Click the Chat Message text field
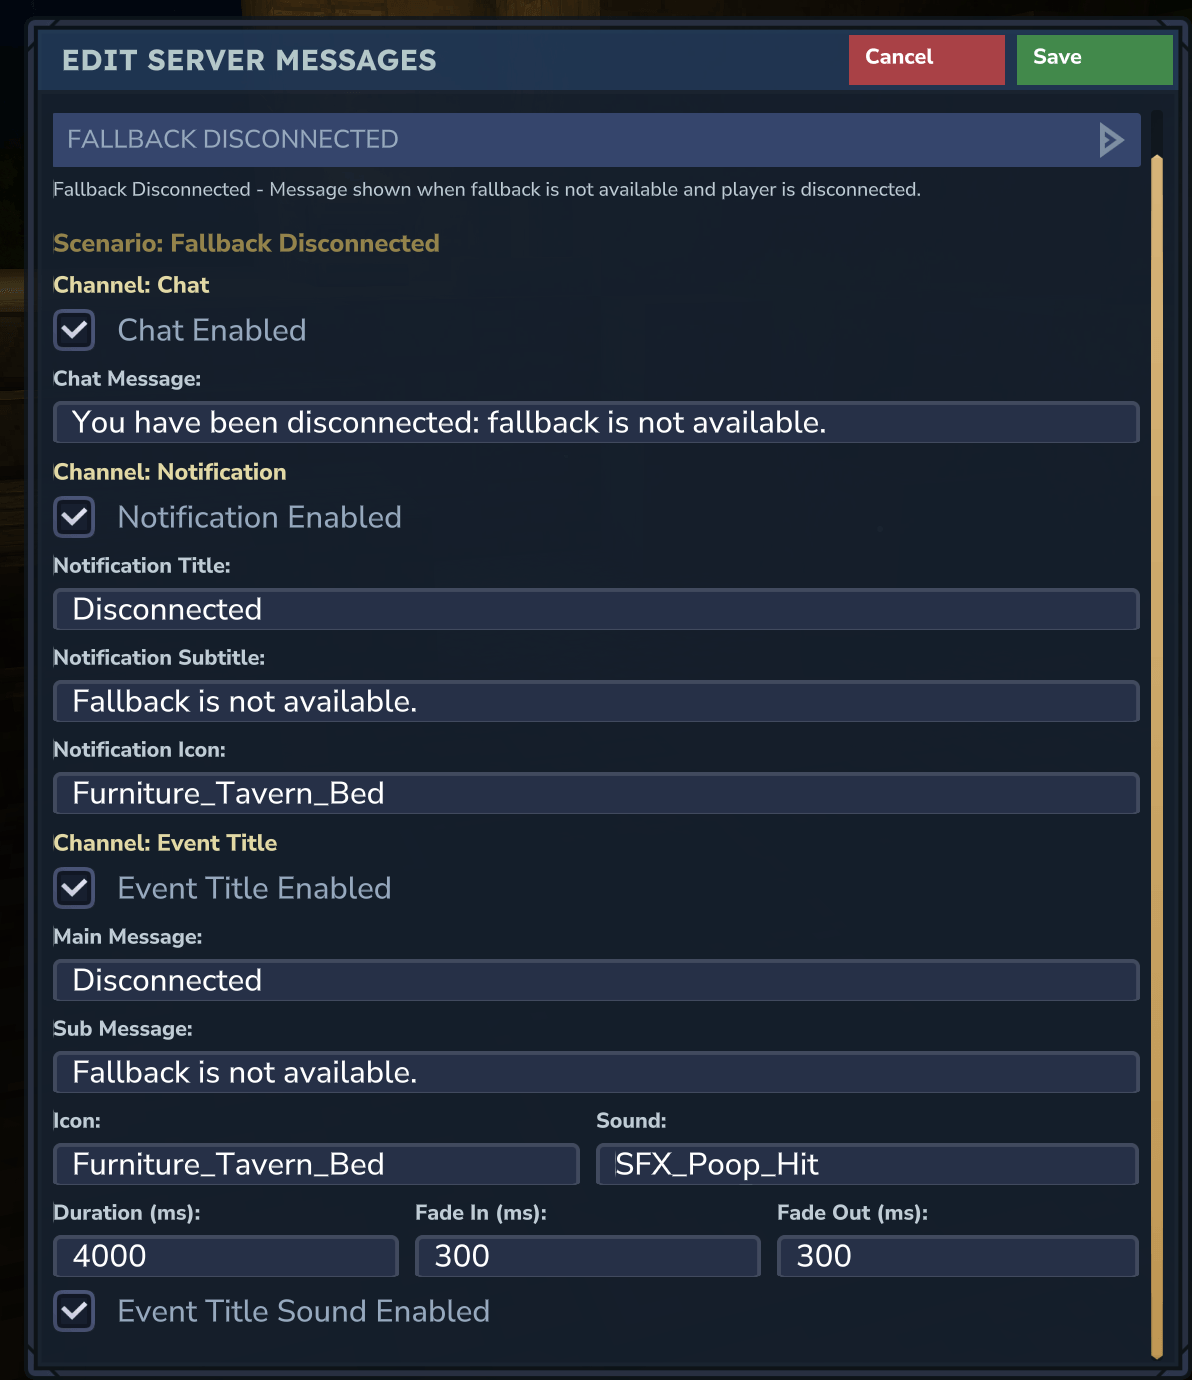Image resolution: width=1192 pixels, height=1380 pixels. click(596, 422)
